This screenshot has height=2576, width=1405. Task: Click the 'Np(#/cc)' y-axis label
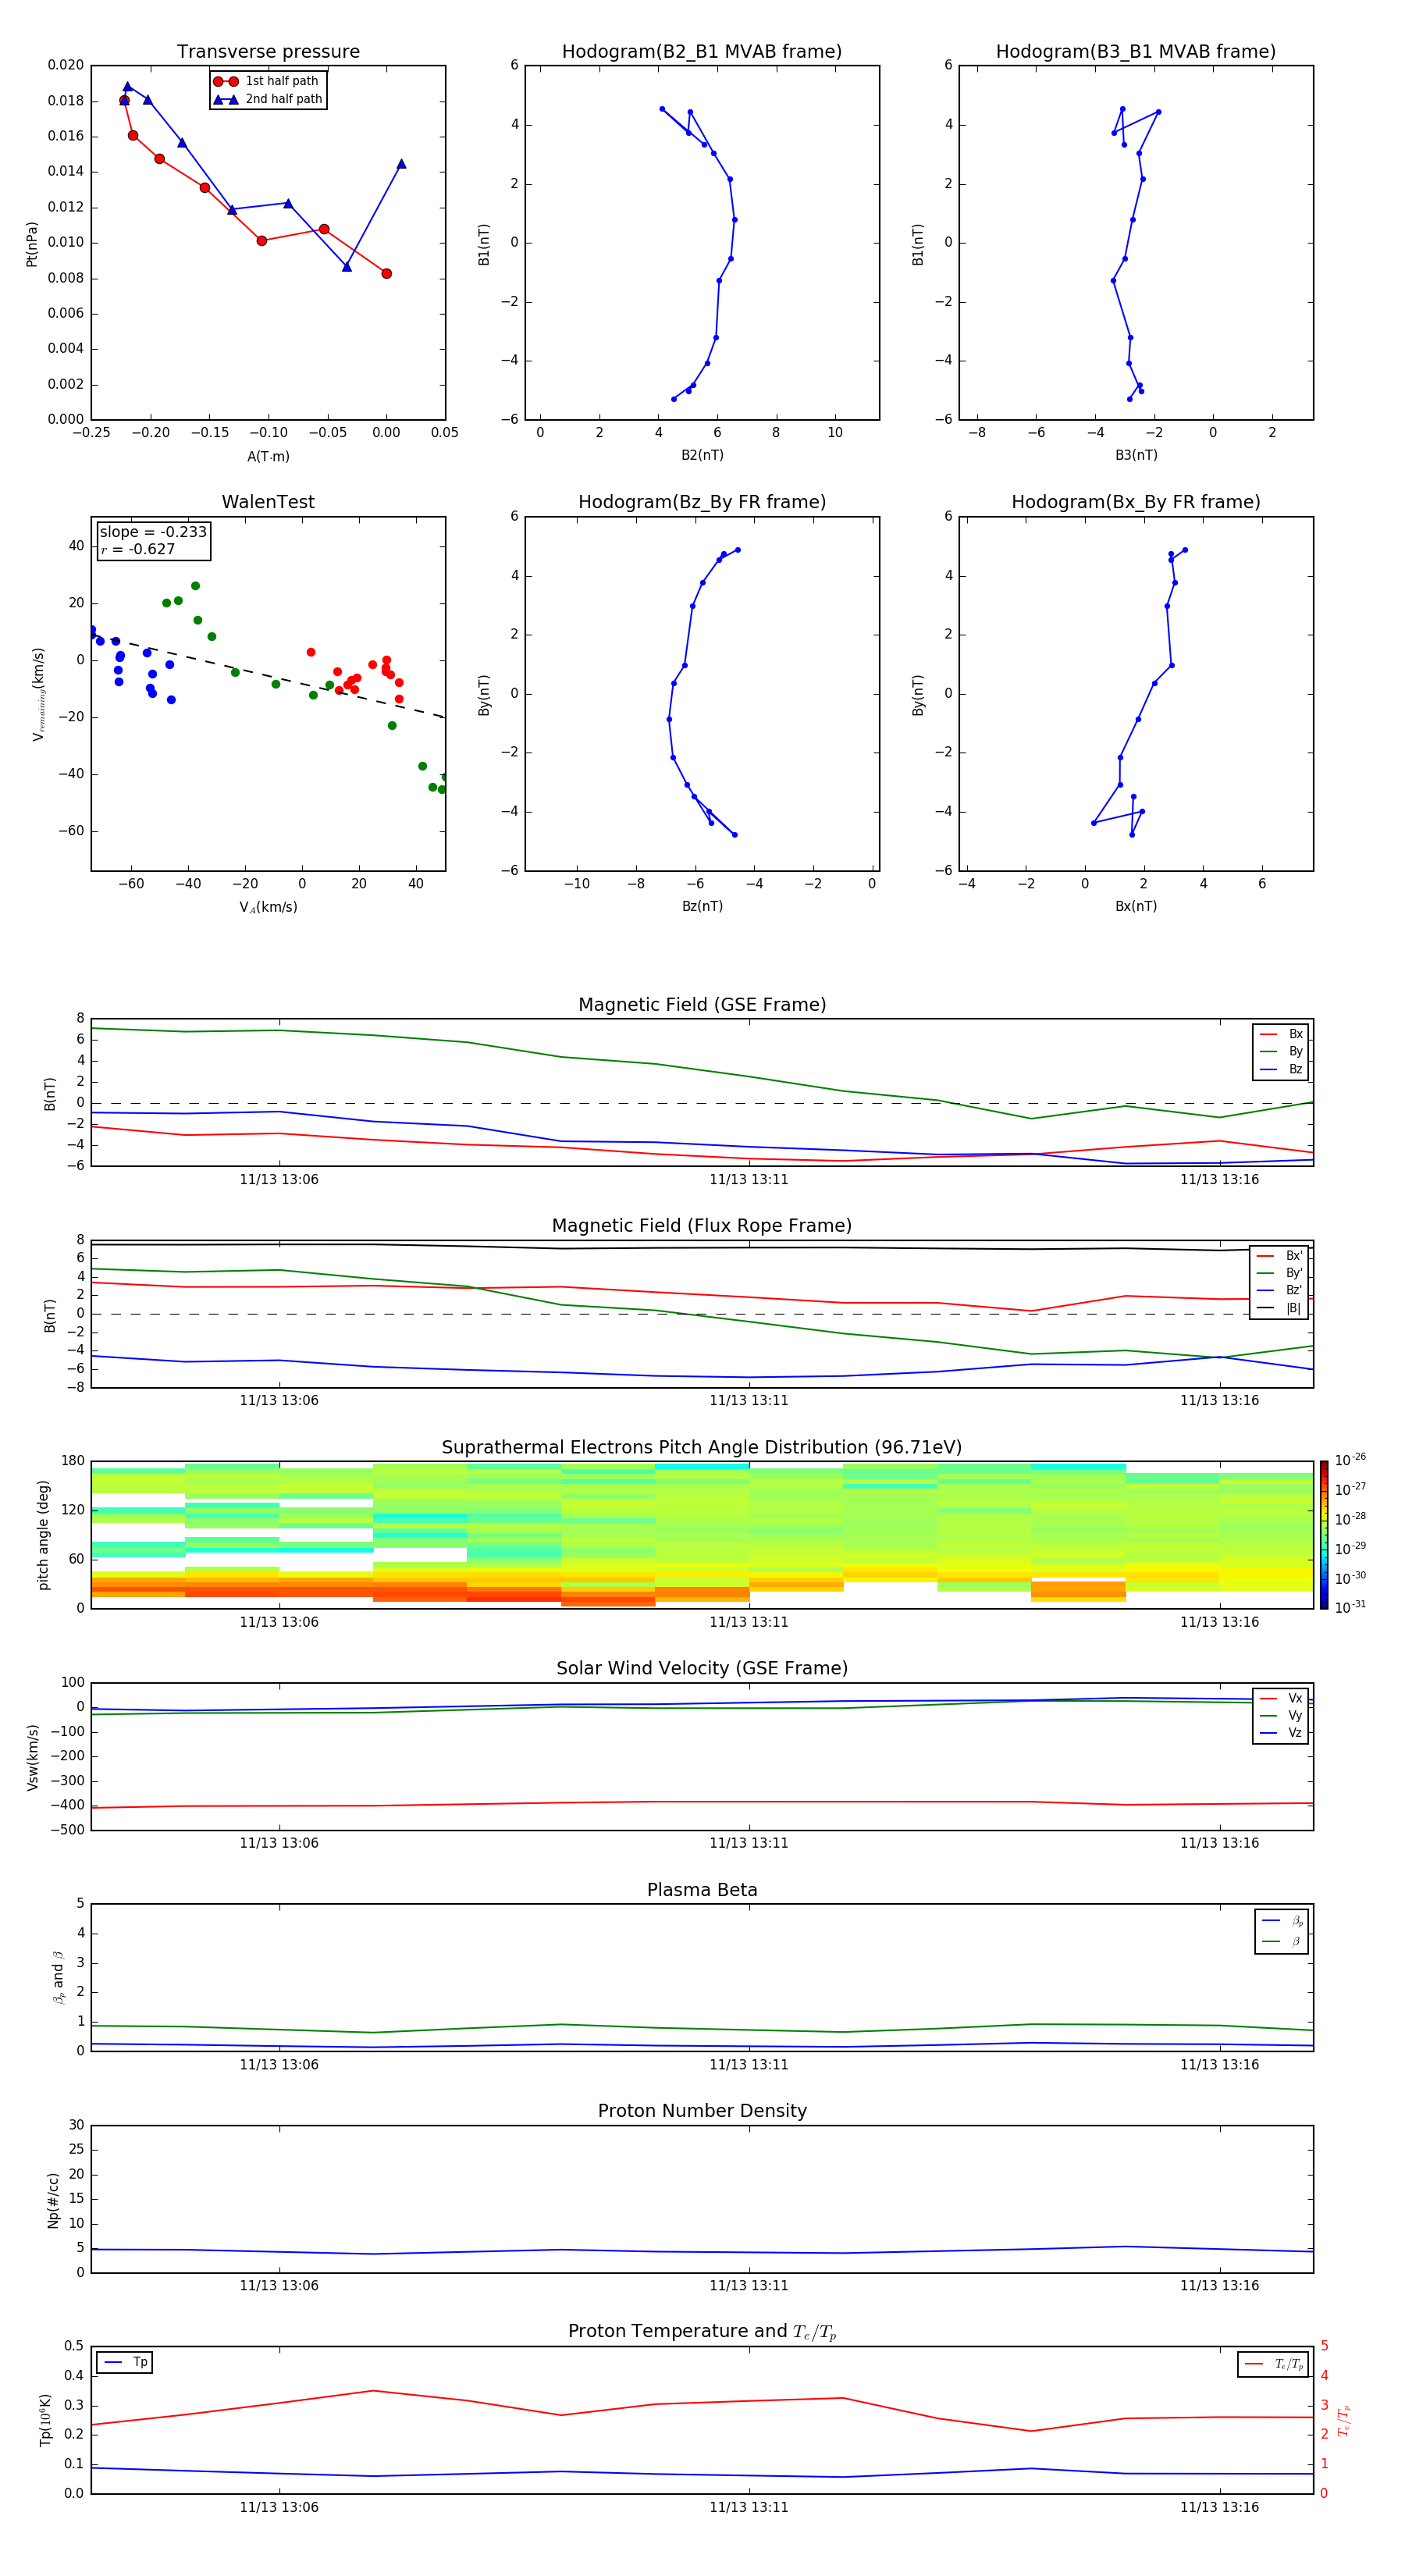click(53, 2200)
